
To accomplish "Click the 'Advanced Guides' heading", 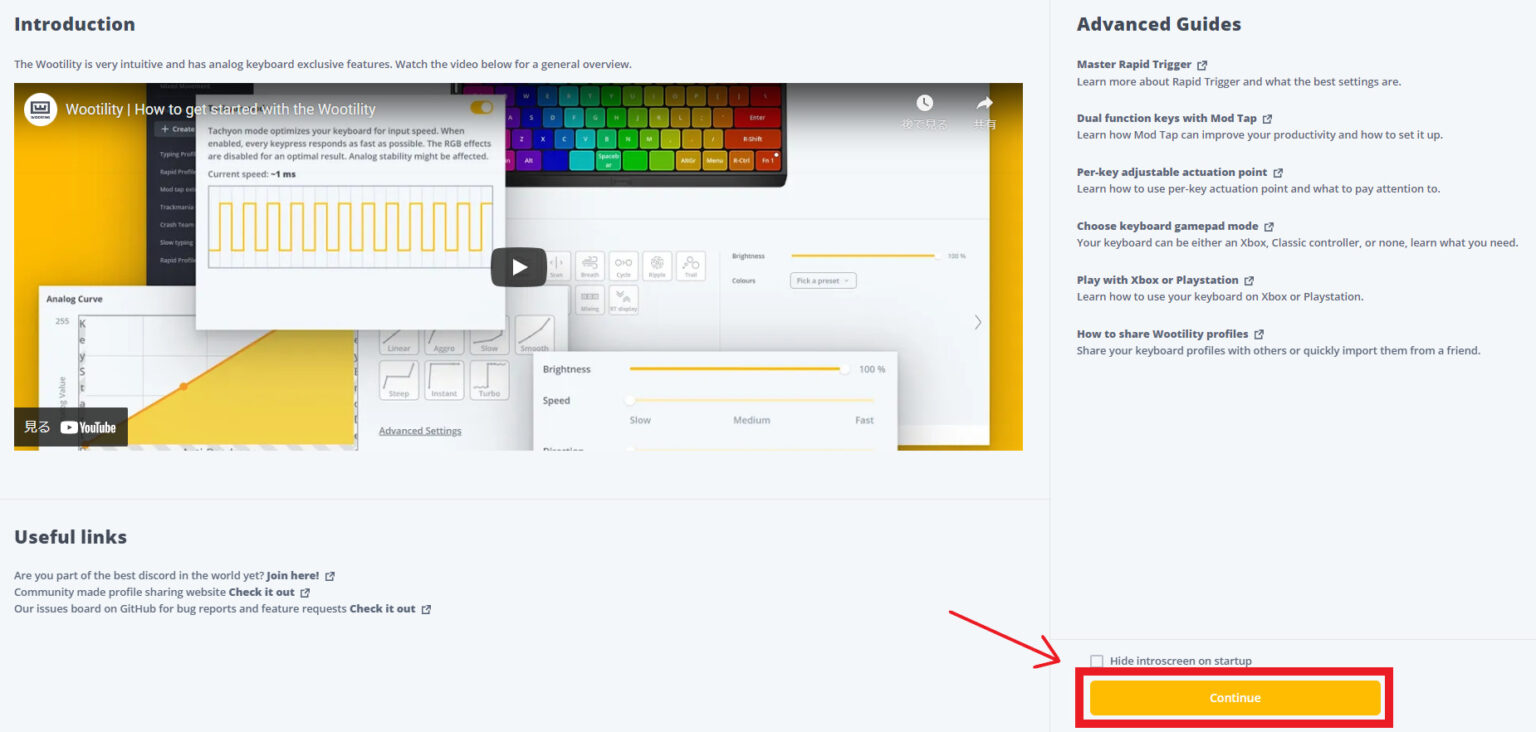I will click(x=1159, y=24).
